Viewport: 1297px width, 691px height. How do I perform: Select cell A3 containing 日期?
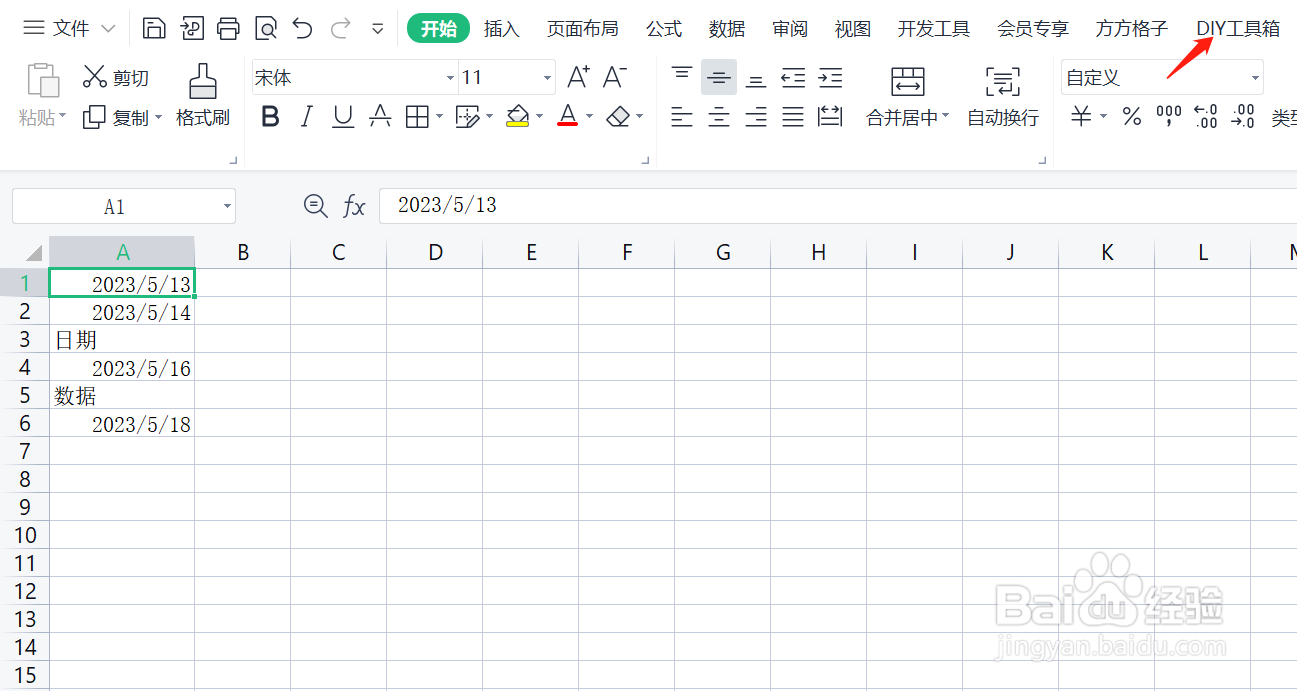122,340
